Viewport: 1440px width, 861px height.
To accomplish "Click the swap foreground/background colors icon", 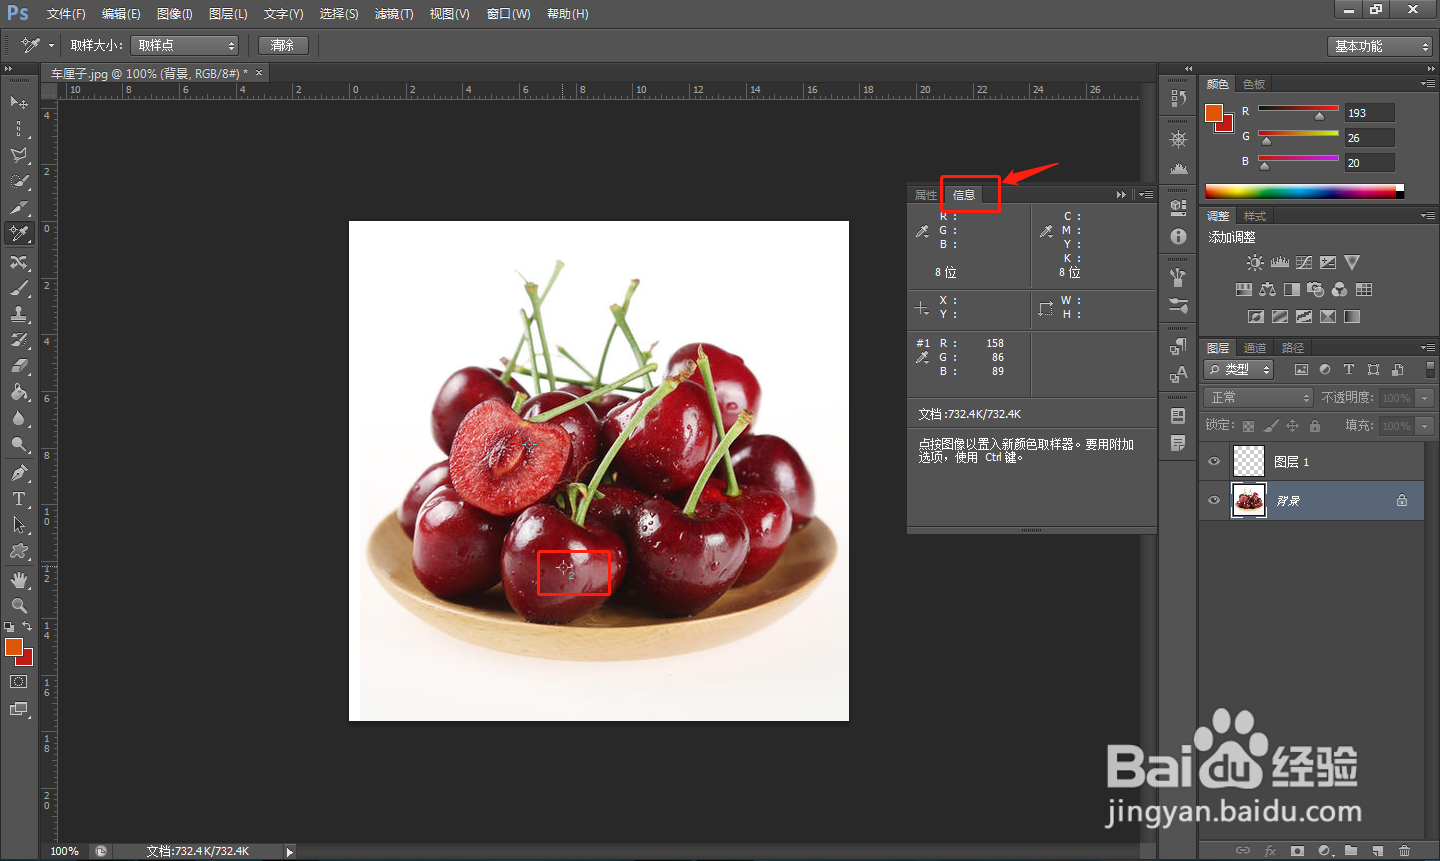I will click(x=27, y=627).
